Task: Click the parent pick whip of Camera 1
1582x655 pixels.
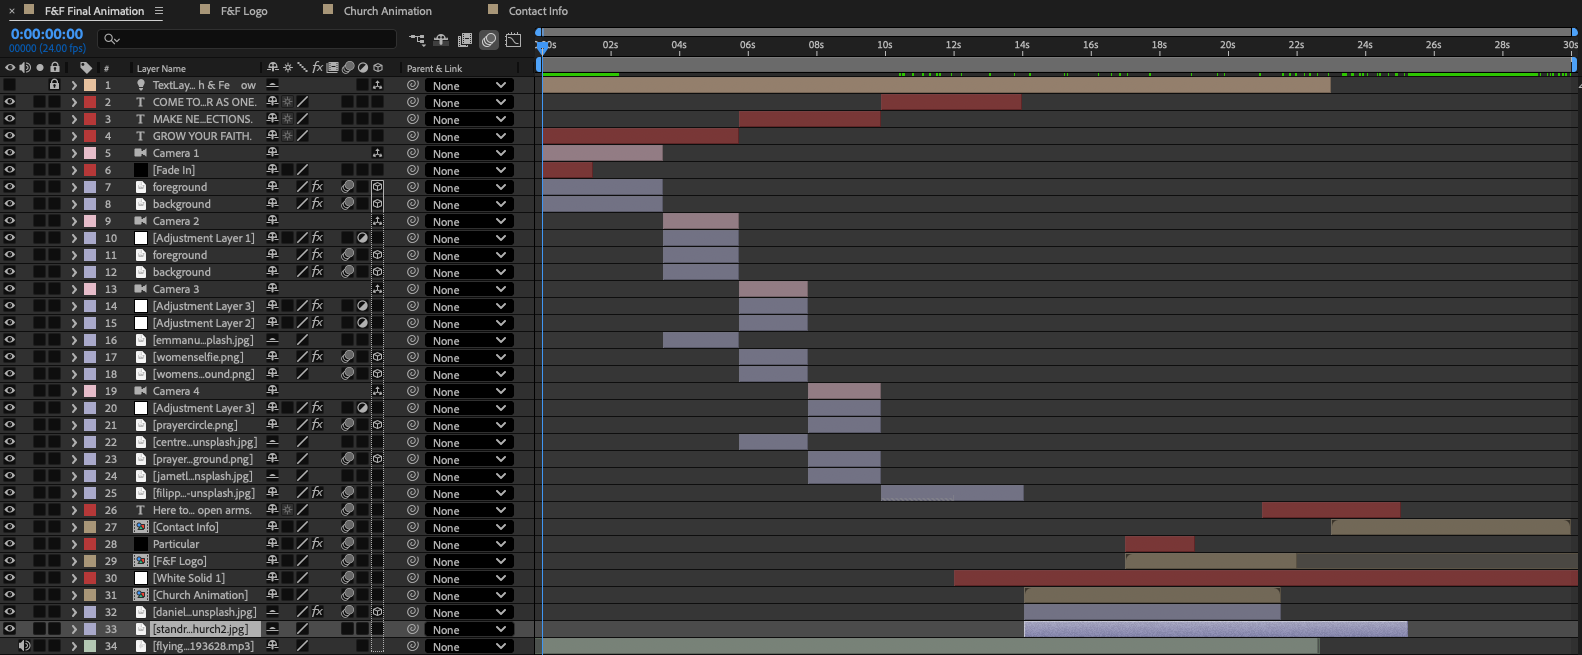Action: coord(412,153)
